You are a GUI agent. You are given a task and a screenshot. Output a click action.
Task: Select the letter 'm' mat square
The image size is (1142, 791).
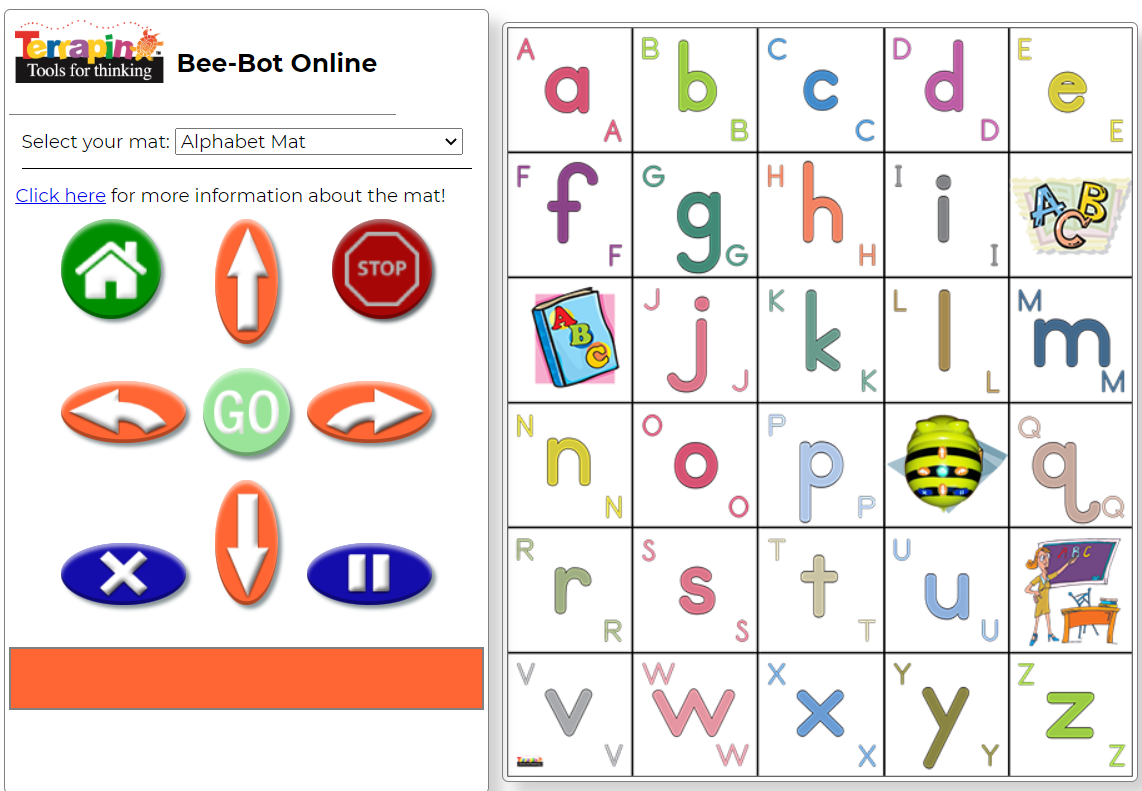[x=1070, y=340]
